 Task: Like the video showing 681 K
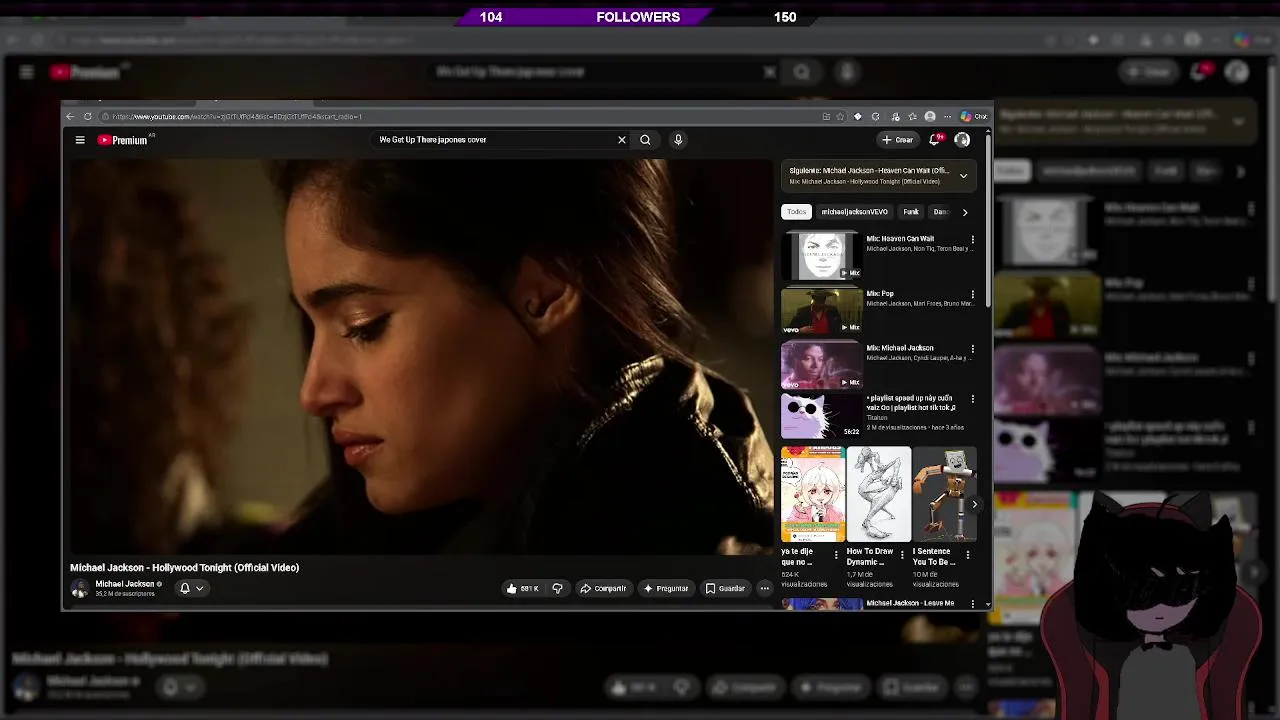(523, 588)
